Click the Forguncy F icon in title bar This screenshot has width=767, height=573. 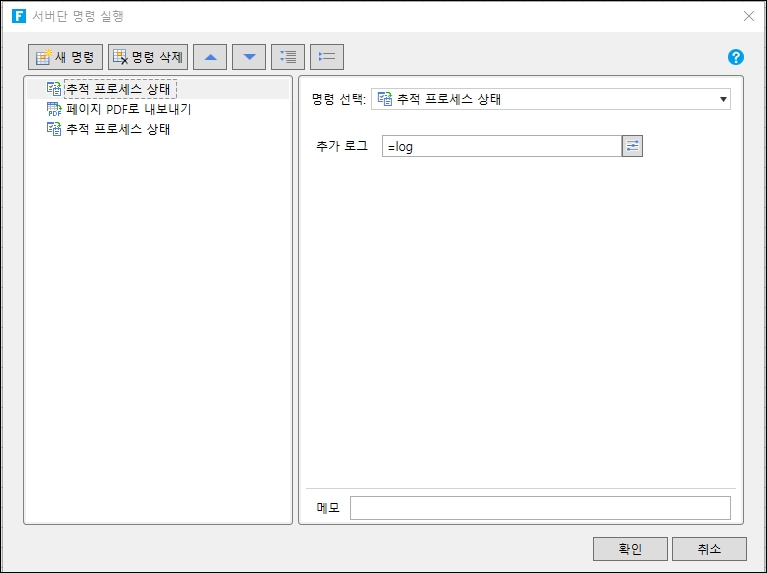pyautogui.click(x=17, y=16)
